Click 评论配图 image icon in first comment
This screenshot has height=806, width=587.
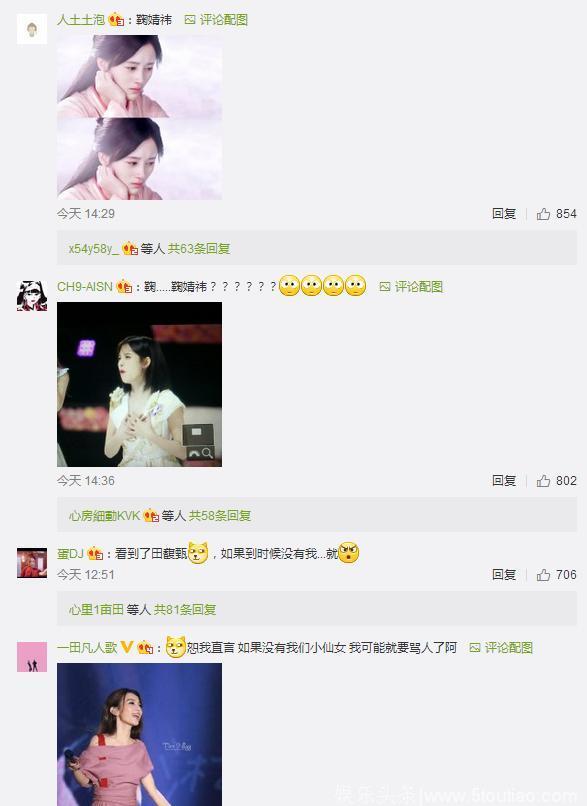(190, 20)
